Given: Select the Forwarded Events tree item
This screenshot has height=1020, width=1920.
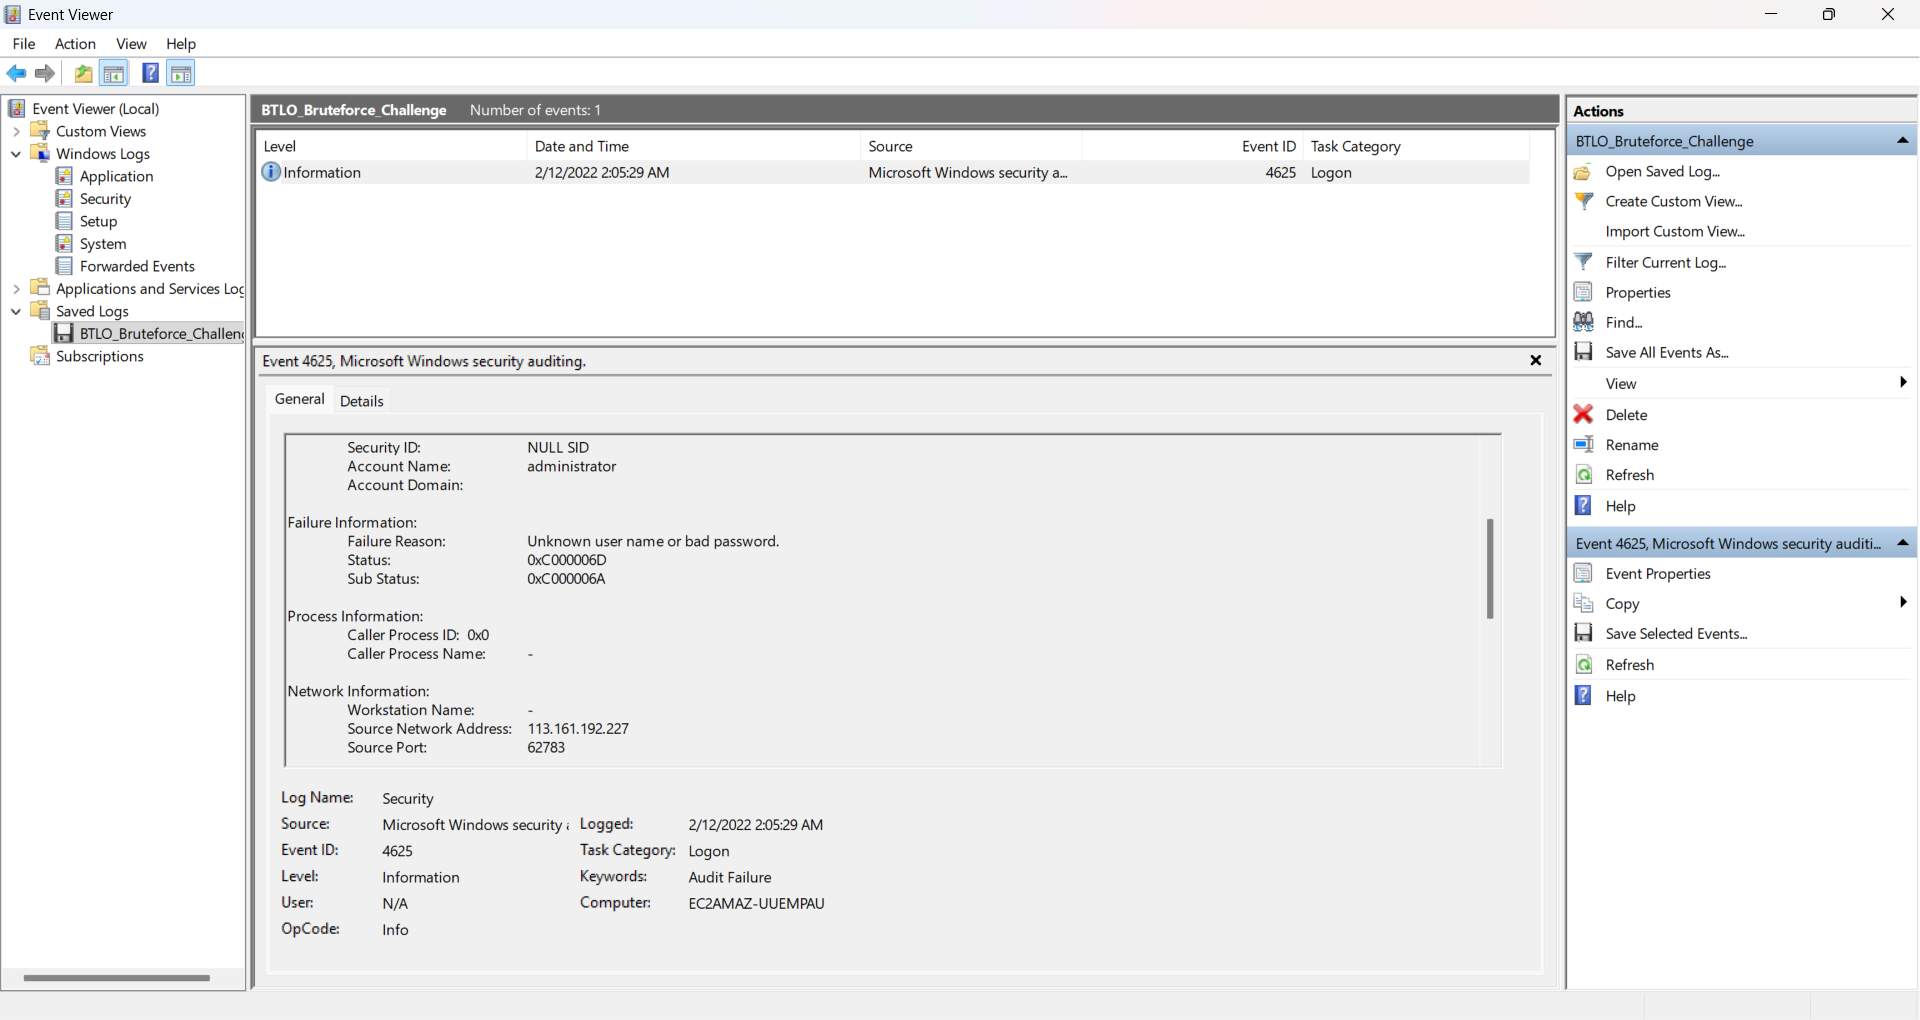Looking at the screenshot, I should (137, 266).
